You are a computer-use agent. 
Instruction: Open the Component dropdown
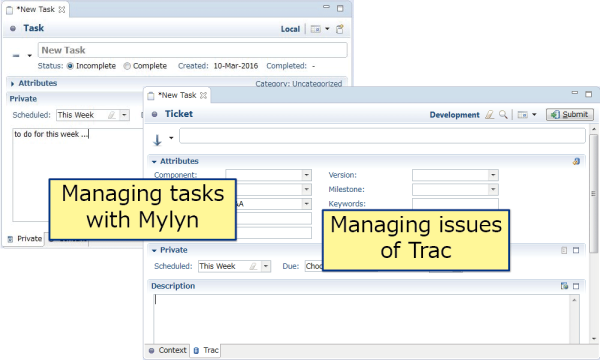[x=307, y=175]
